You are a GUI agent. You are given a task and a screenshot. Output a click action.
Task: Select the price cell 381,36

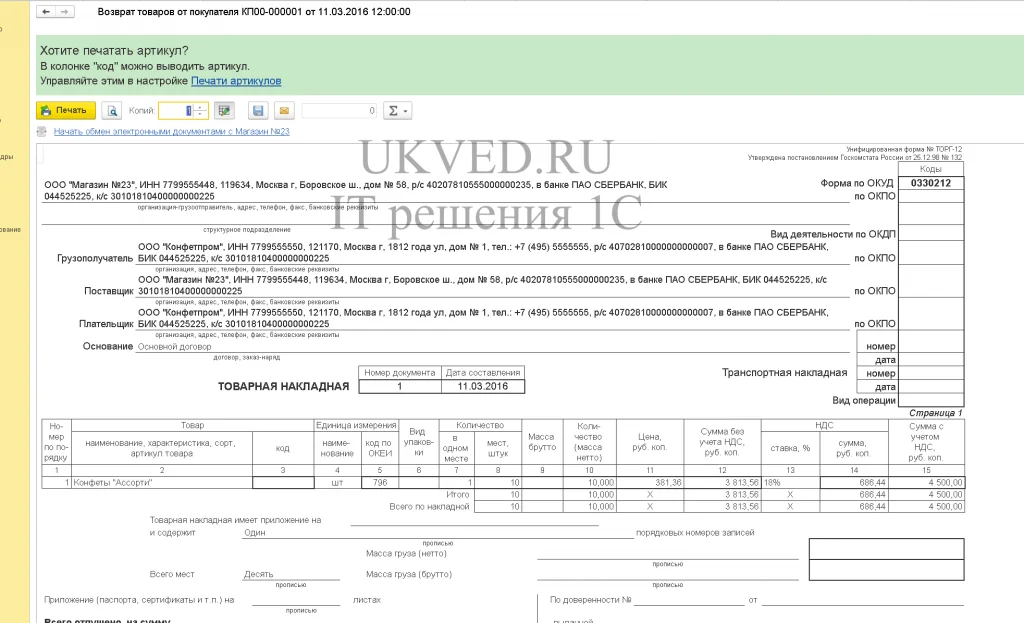click(x=650, y=483)
